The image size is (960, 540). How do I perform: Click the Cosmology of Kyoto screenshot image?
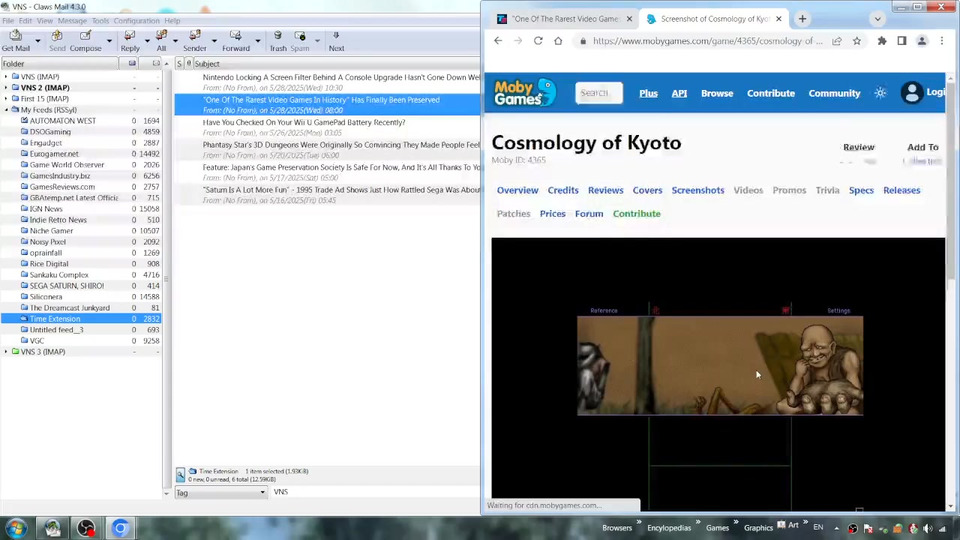tap(720, 366)
